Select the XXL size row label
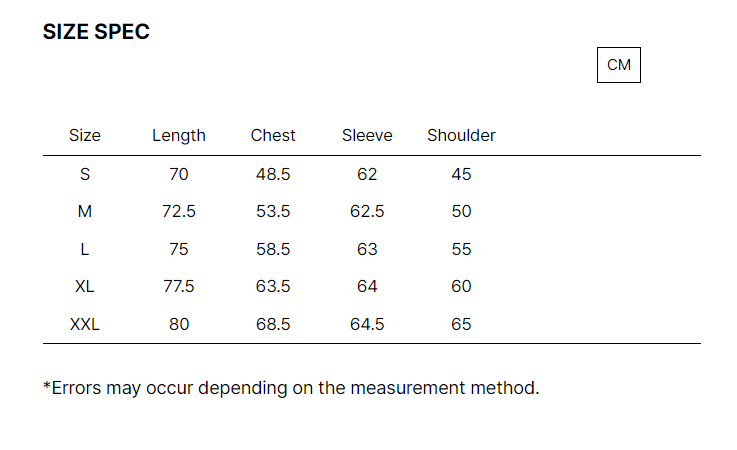 (85, 324)
